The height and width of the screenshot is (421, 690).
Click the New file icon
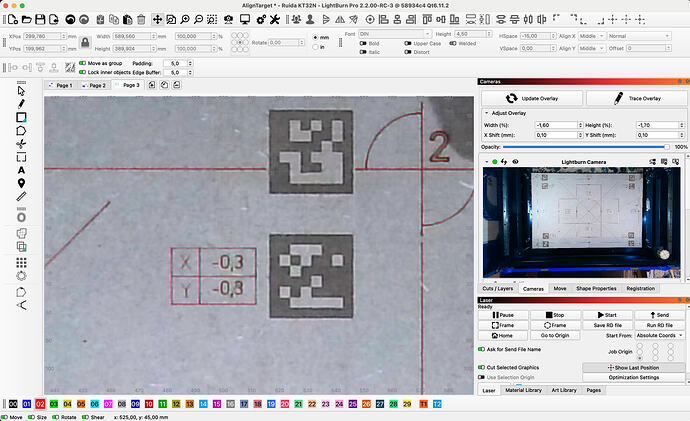pyautogui.click(x=13, y=19)
